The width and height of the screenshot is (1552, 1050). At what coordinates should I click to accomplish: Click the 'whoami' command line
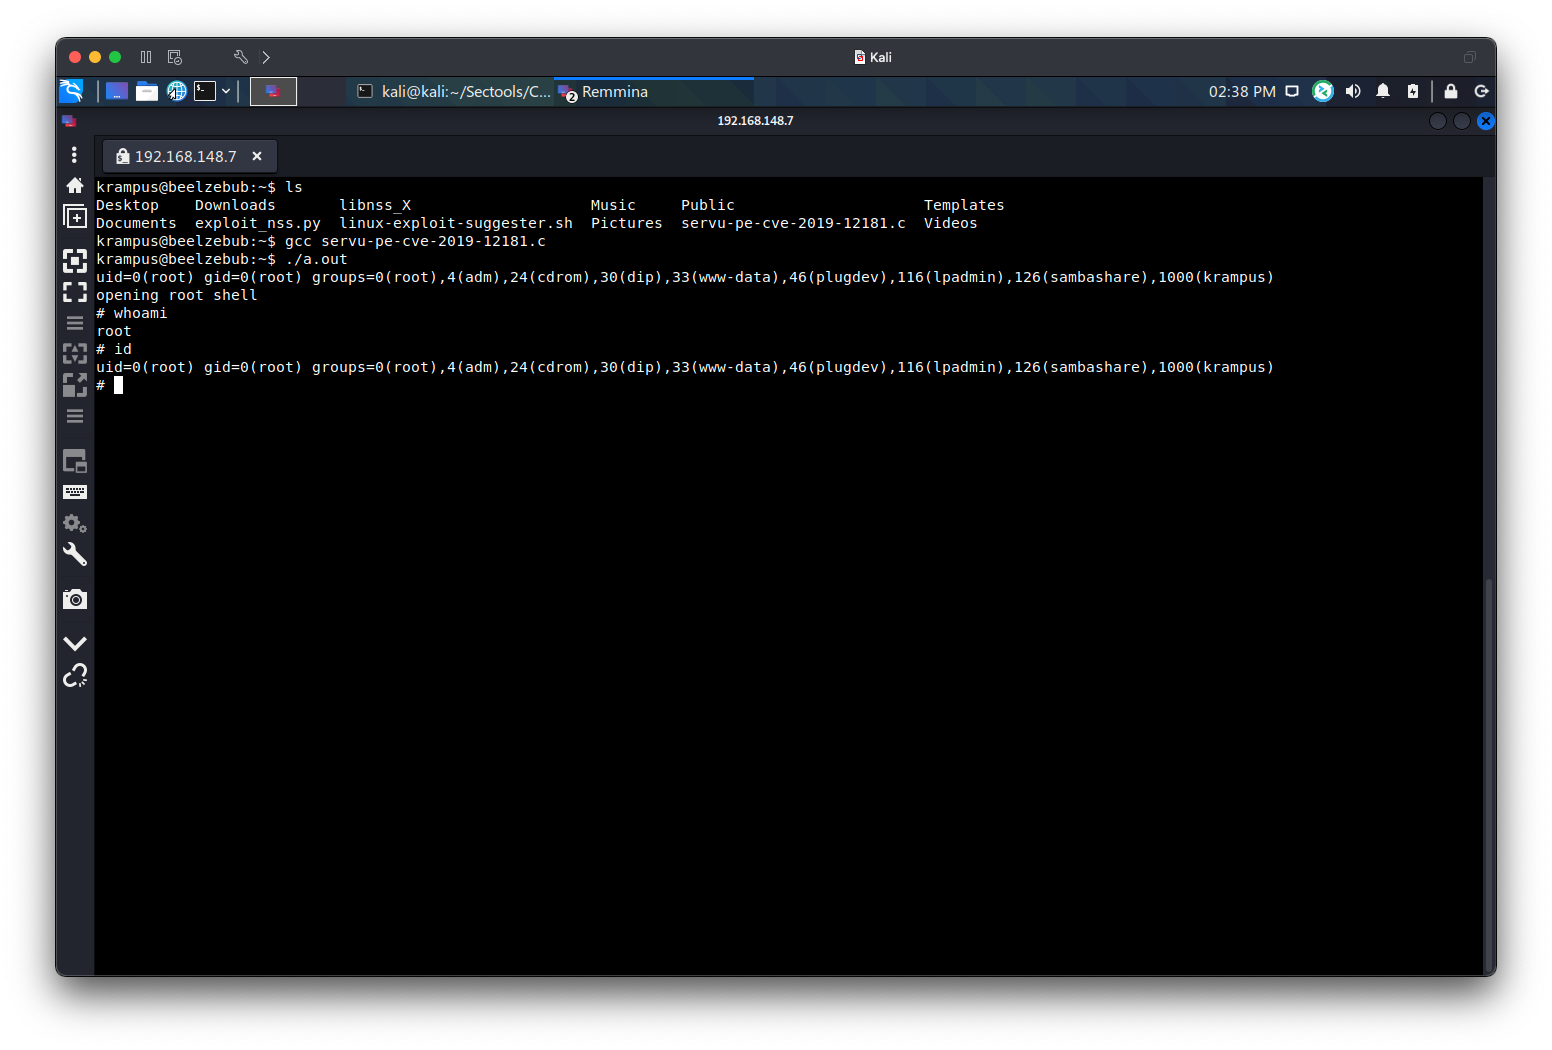[132, 313]
